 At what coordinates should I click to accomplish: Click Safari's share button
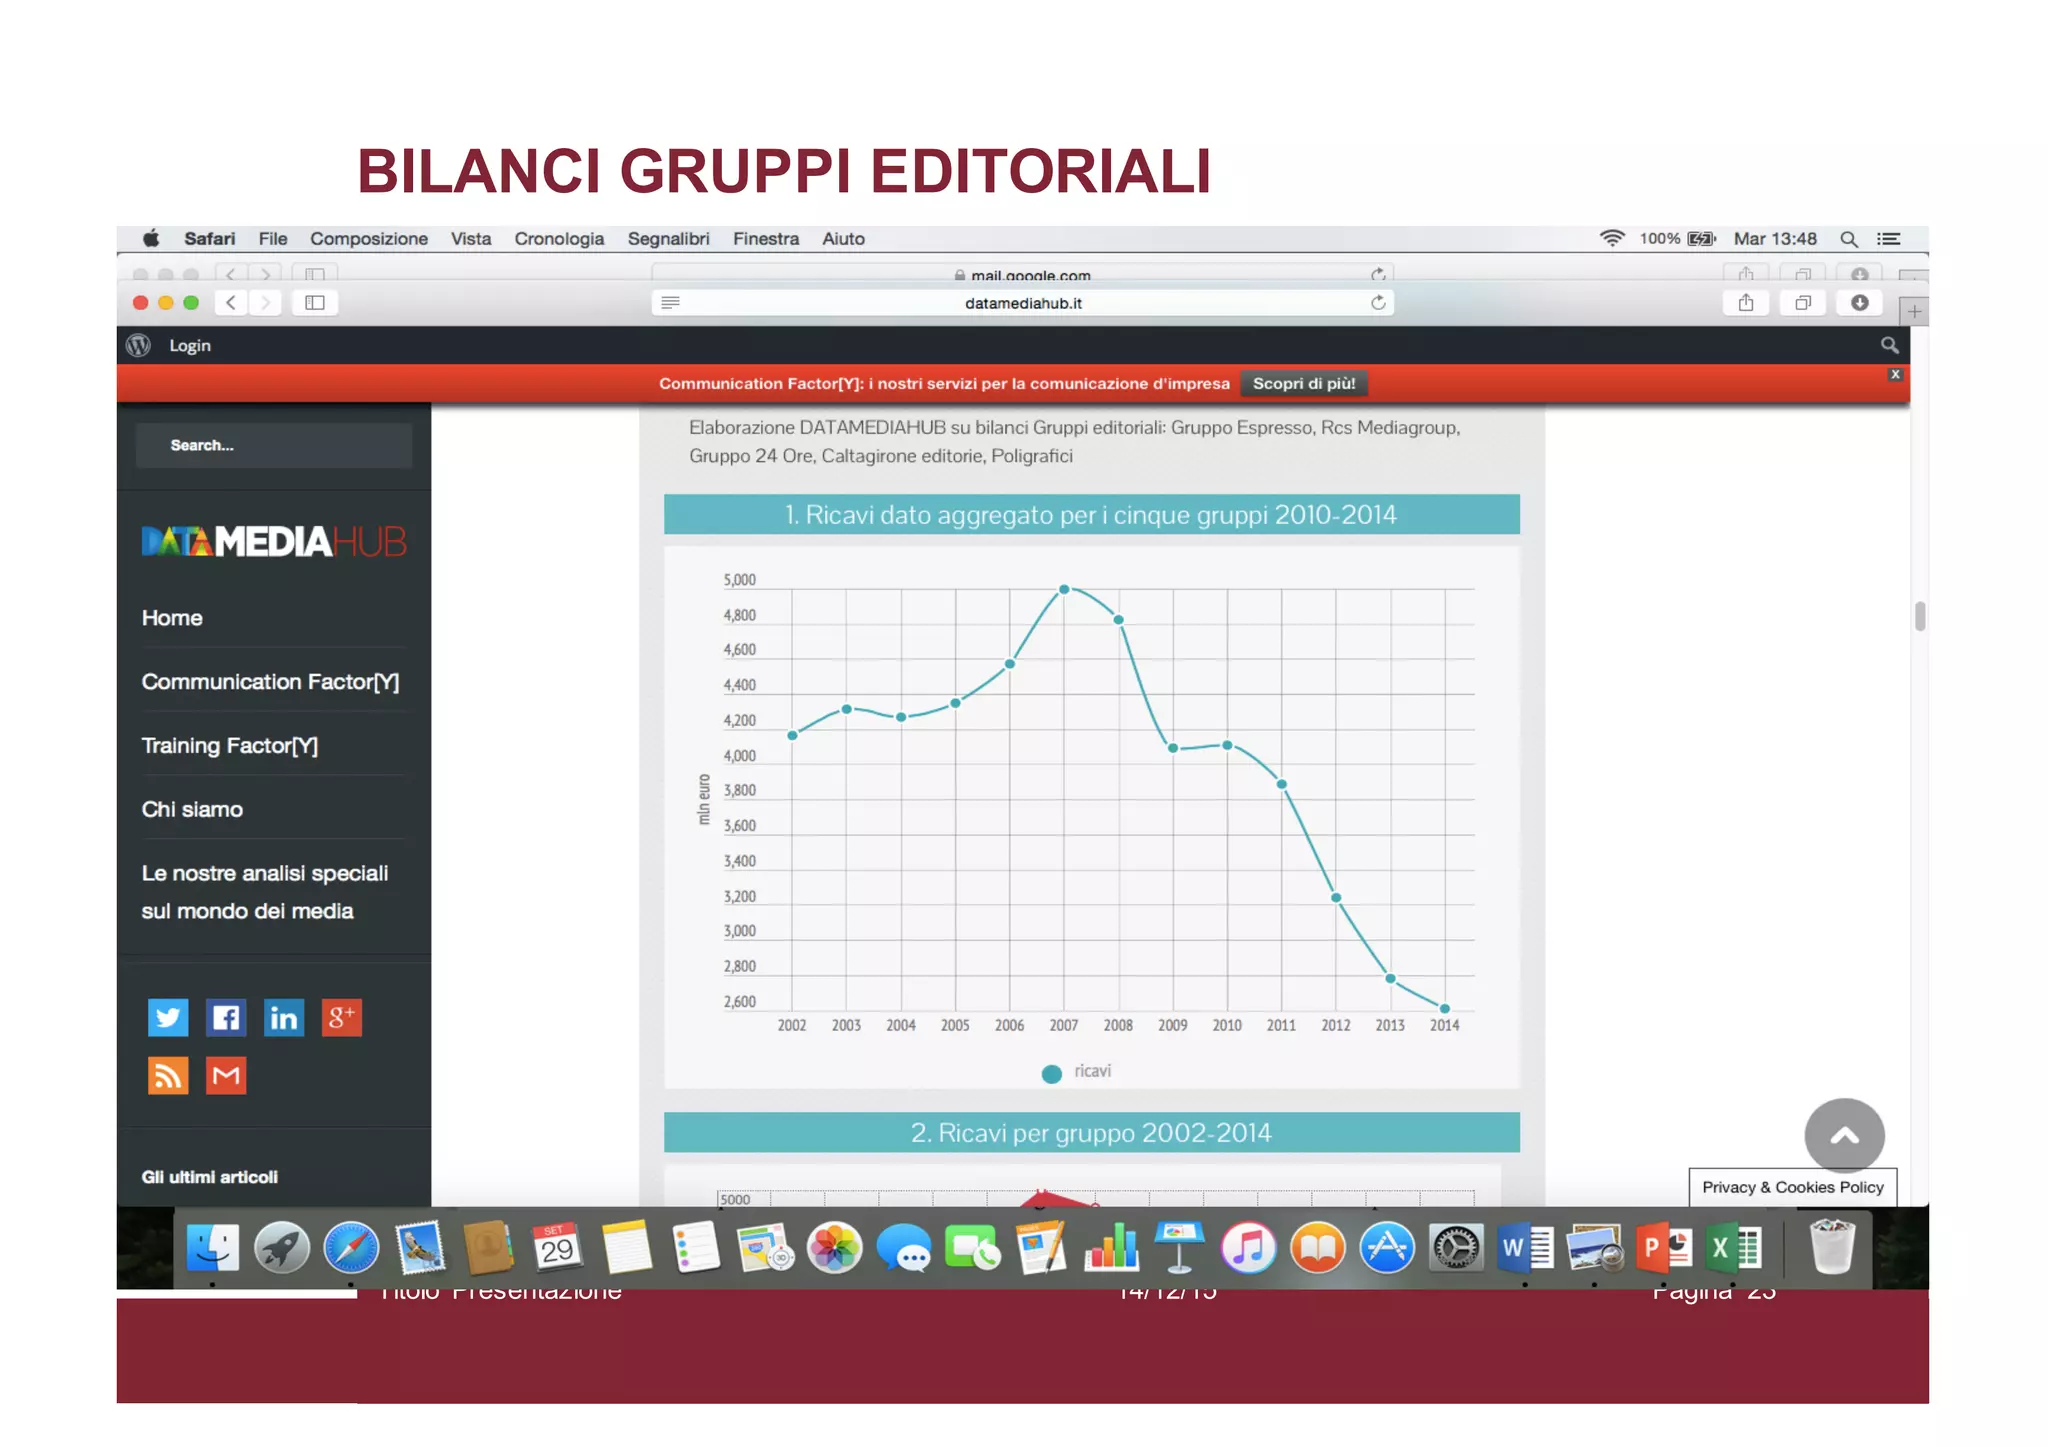point(1746,303)
